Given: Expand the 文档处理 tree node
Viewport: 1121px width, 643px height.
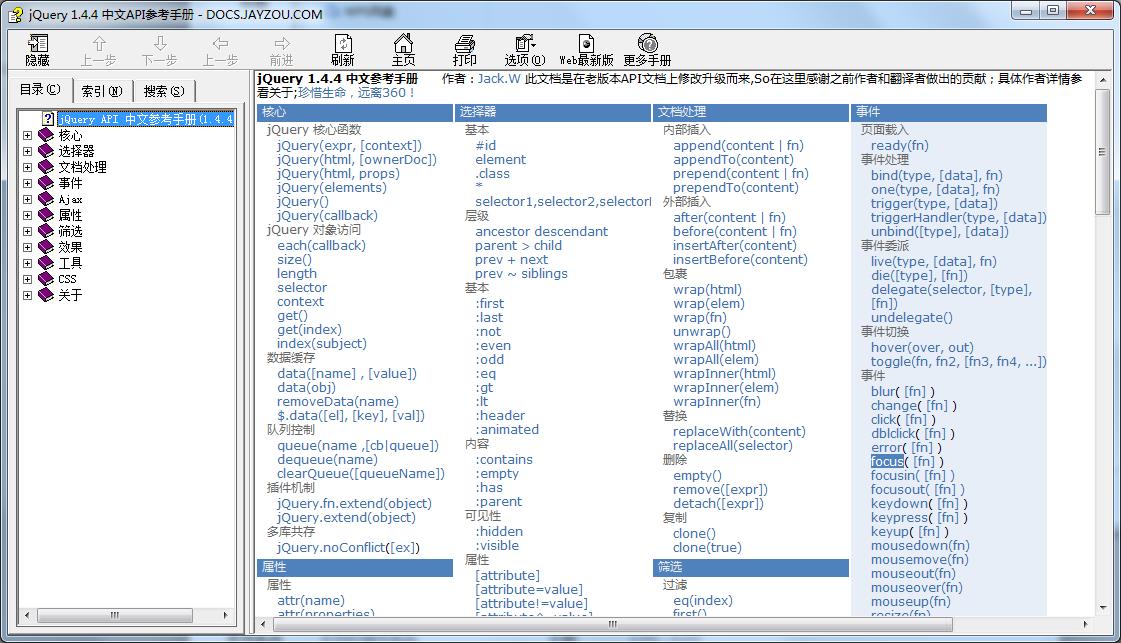Looking at the screenshot, I should tap(27, 167).
